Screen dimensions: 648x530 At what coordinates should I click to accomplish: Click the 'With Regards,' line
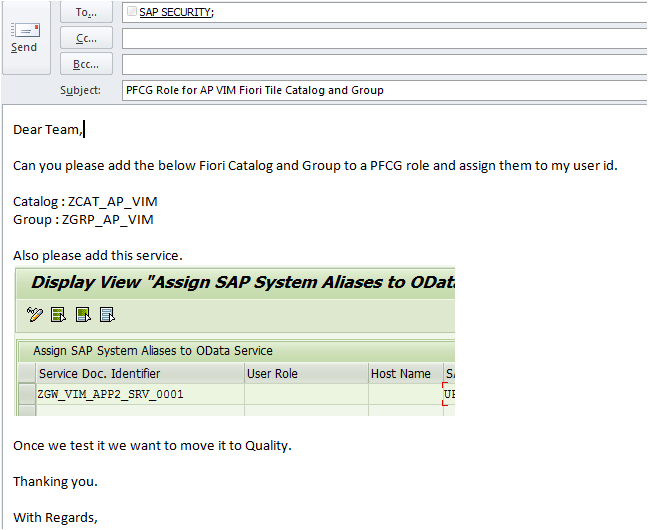pos(55,518)
